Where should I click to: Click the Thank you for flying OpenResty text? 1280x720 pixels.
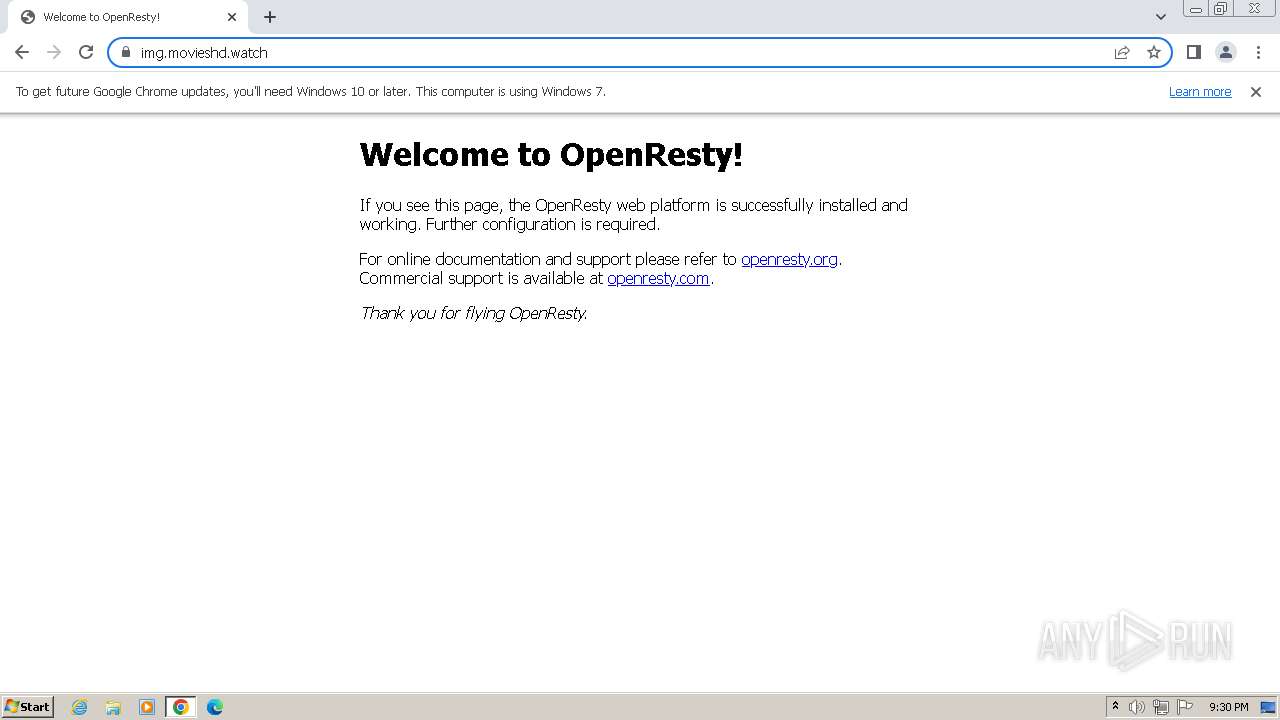point(473,313)
